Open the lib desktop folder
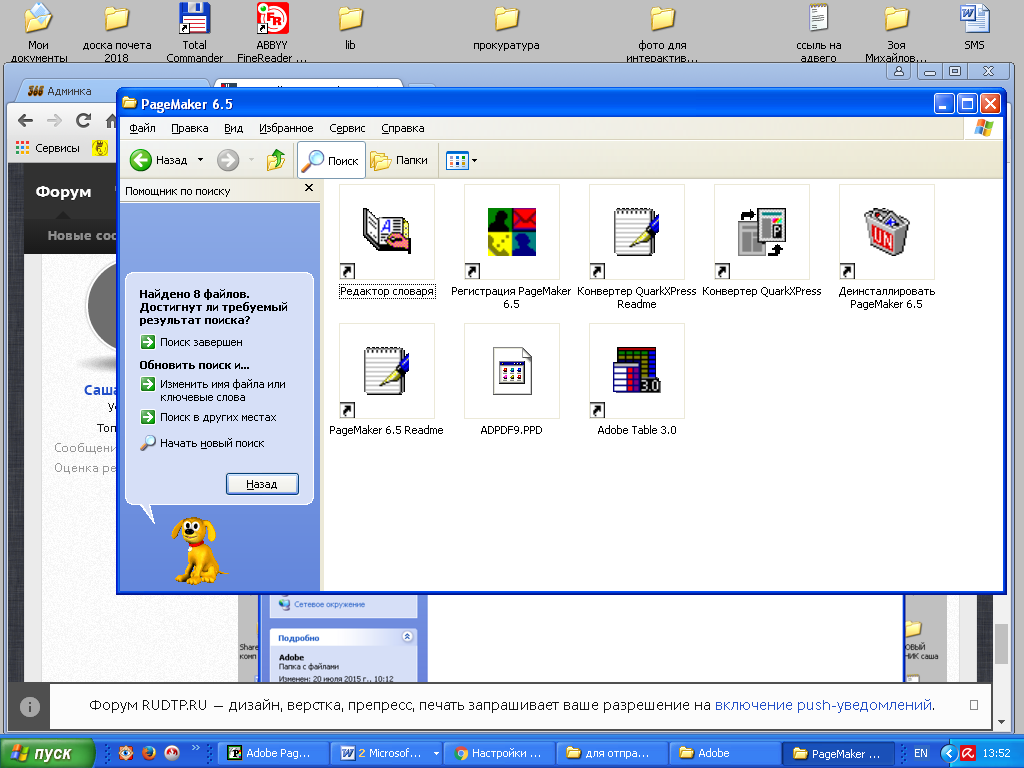The image size is (1024, 768). point(351,27)
